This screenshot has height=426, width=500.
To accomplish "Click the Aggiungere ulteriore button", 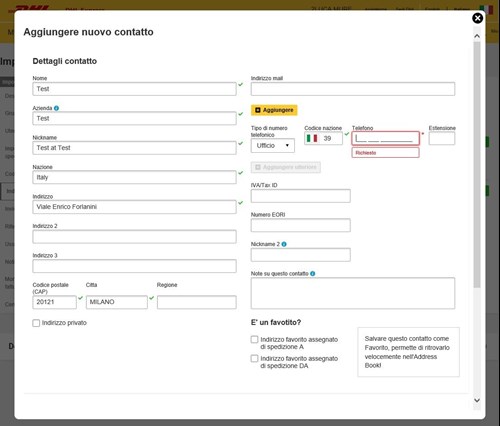I will coord(286,167).
